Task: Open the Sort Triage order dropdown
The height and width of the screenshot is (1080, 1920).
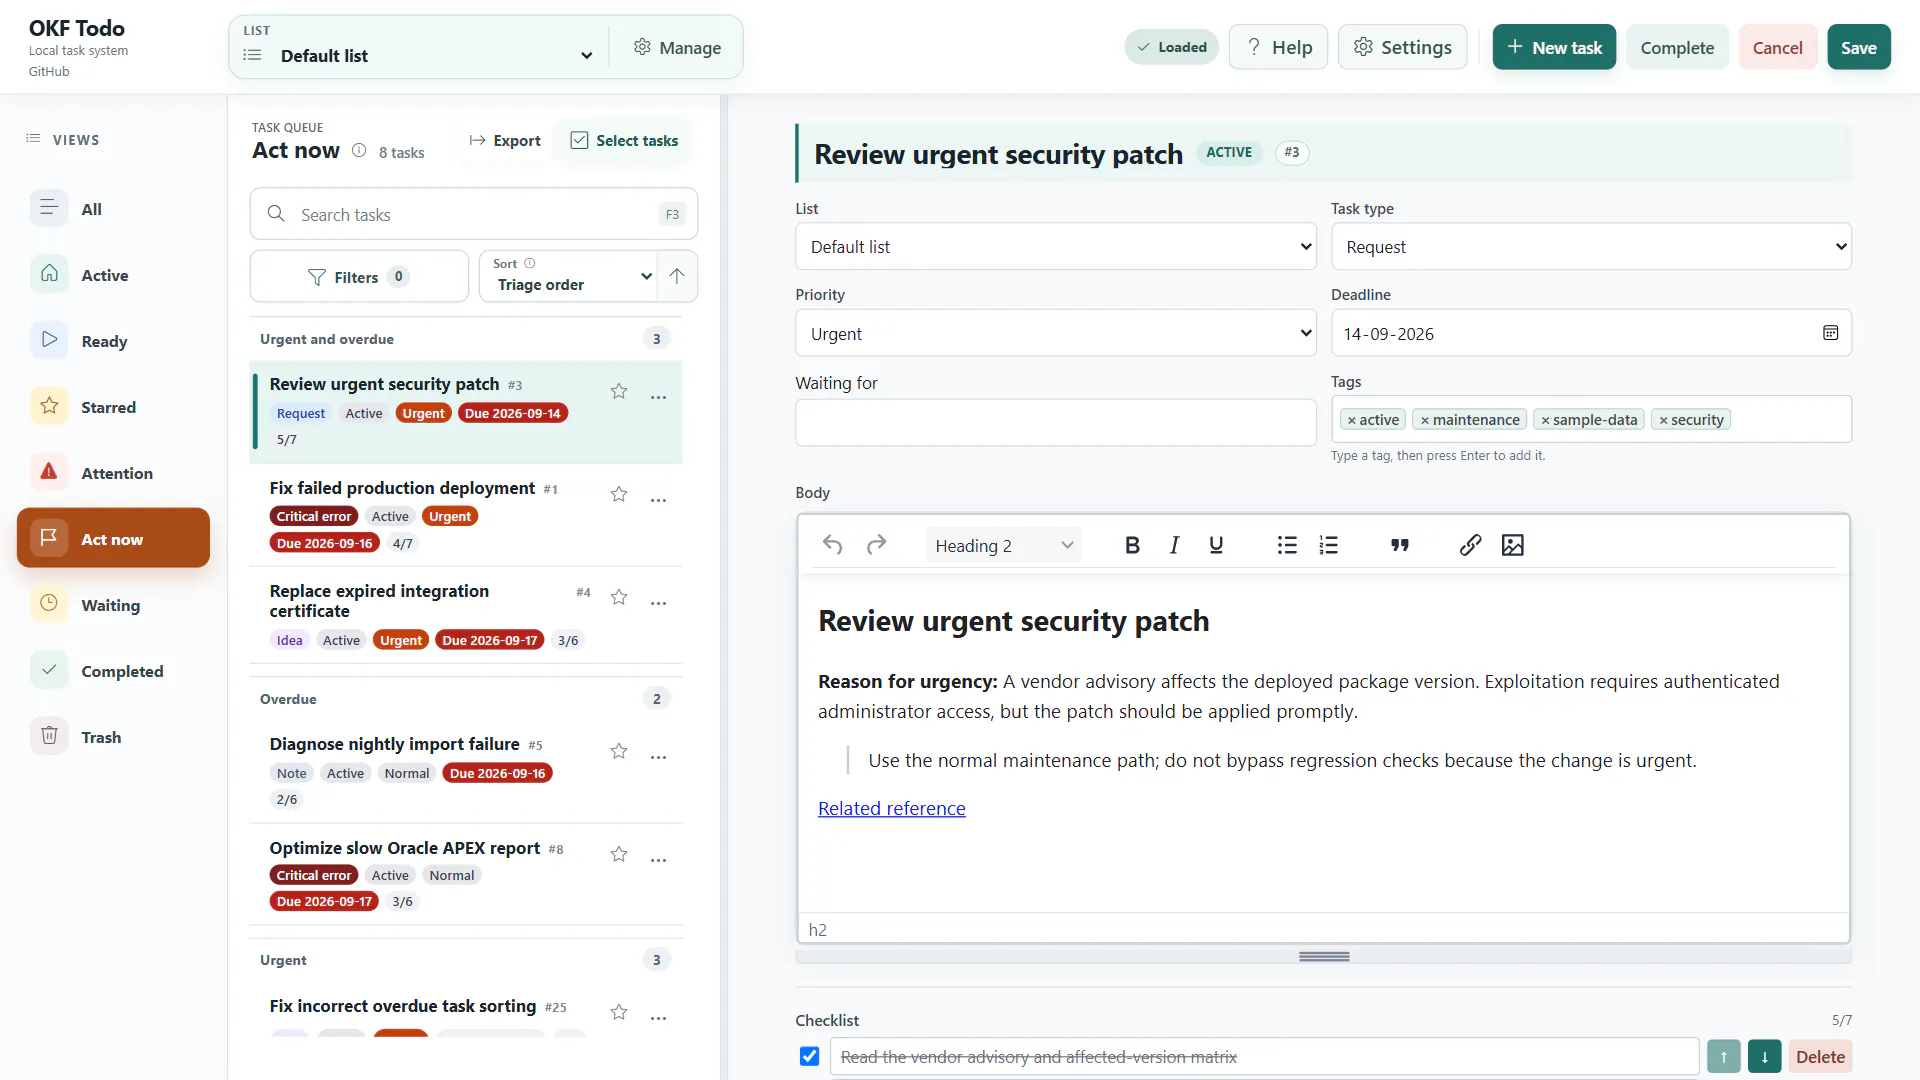Action: [x=568, y=276]
